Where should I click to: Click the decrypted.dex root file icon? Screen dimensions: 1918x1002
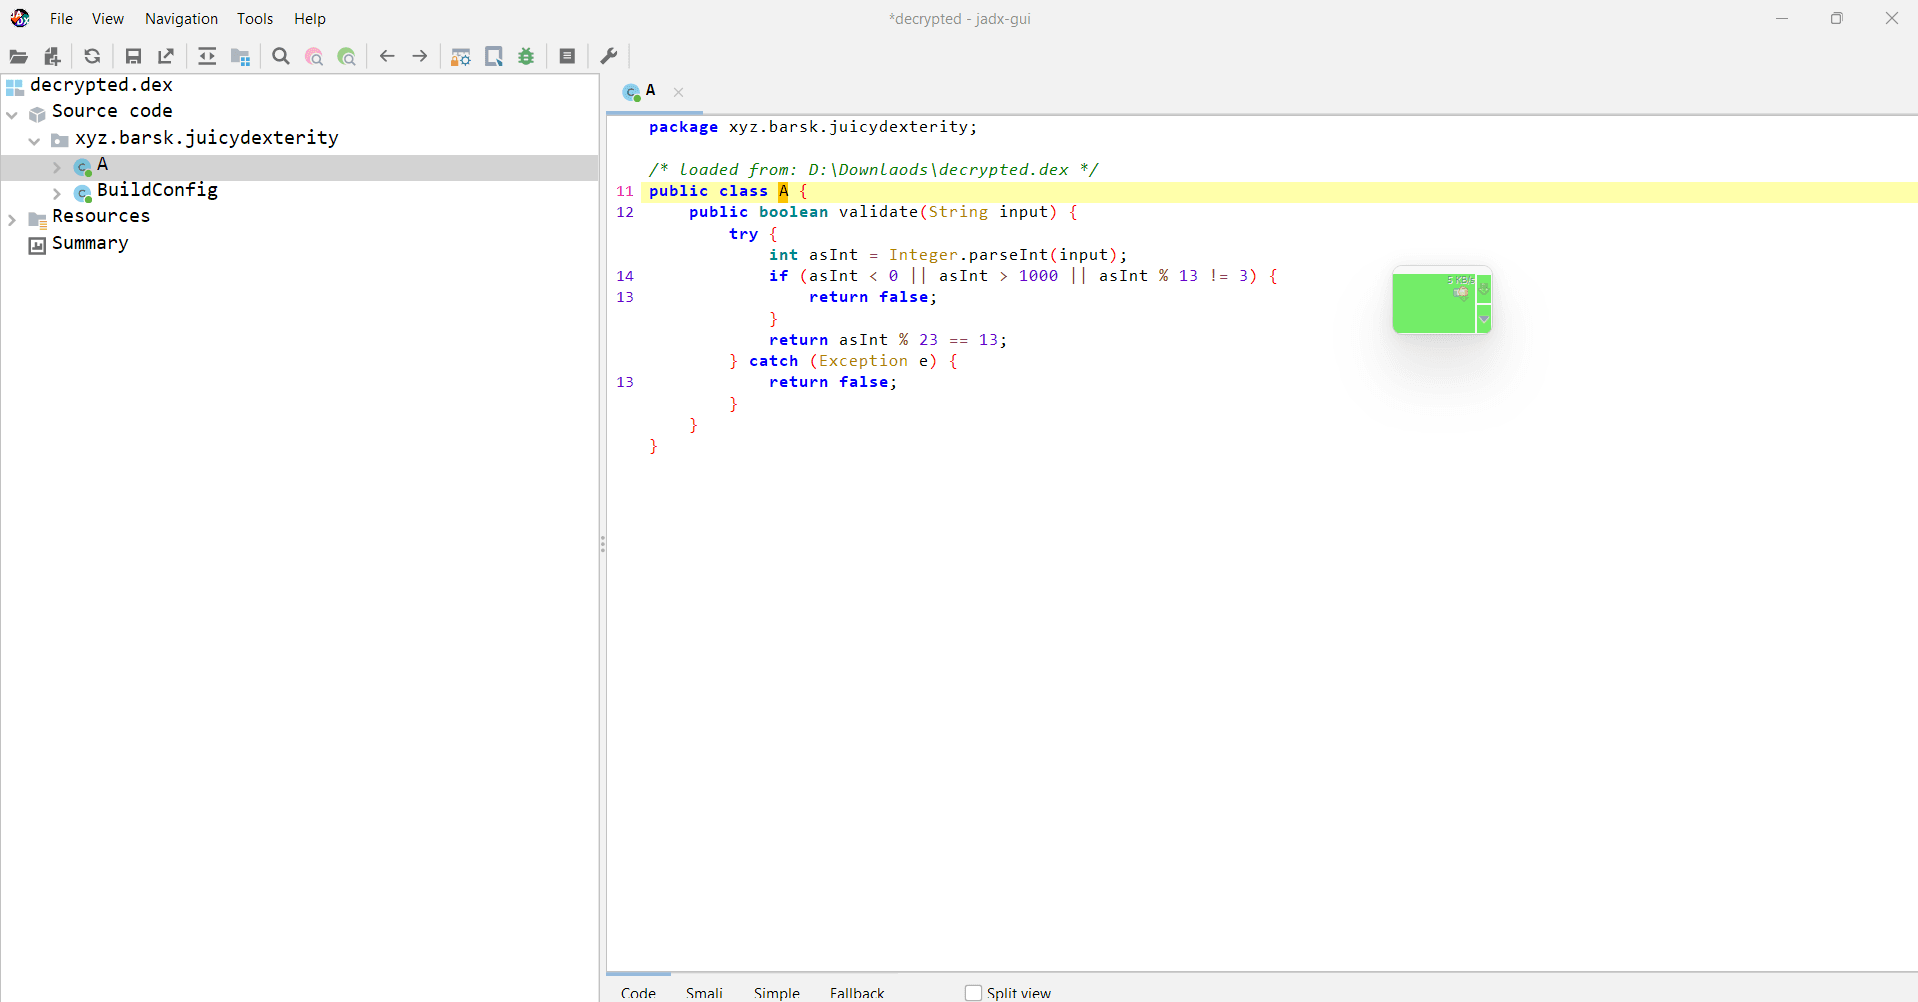[15, 87]
